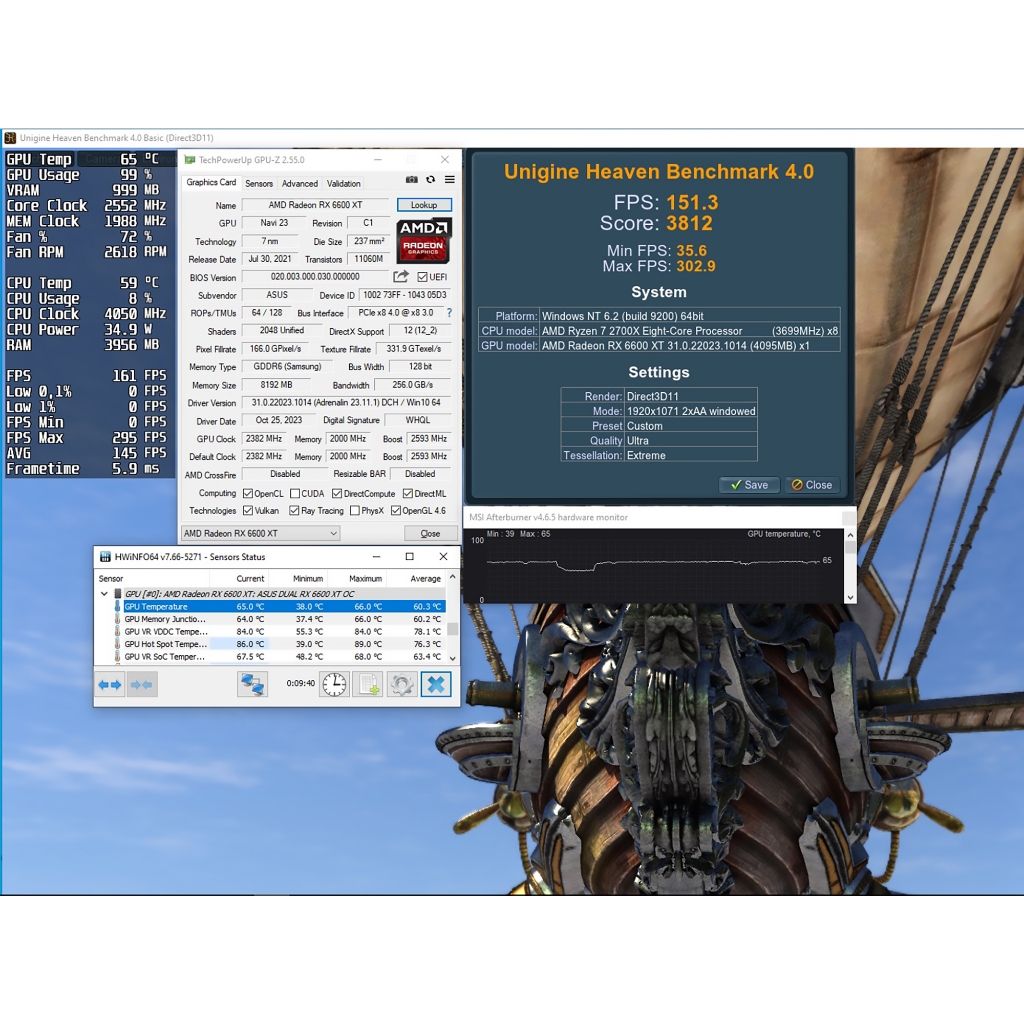Collapse the GPU [#0] sensor group
Viewport: 1024px width, 1024px height.
point(104,594)
